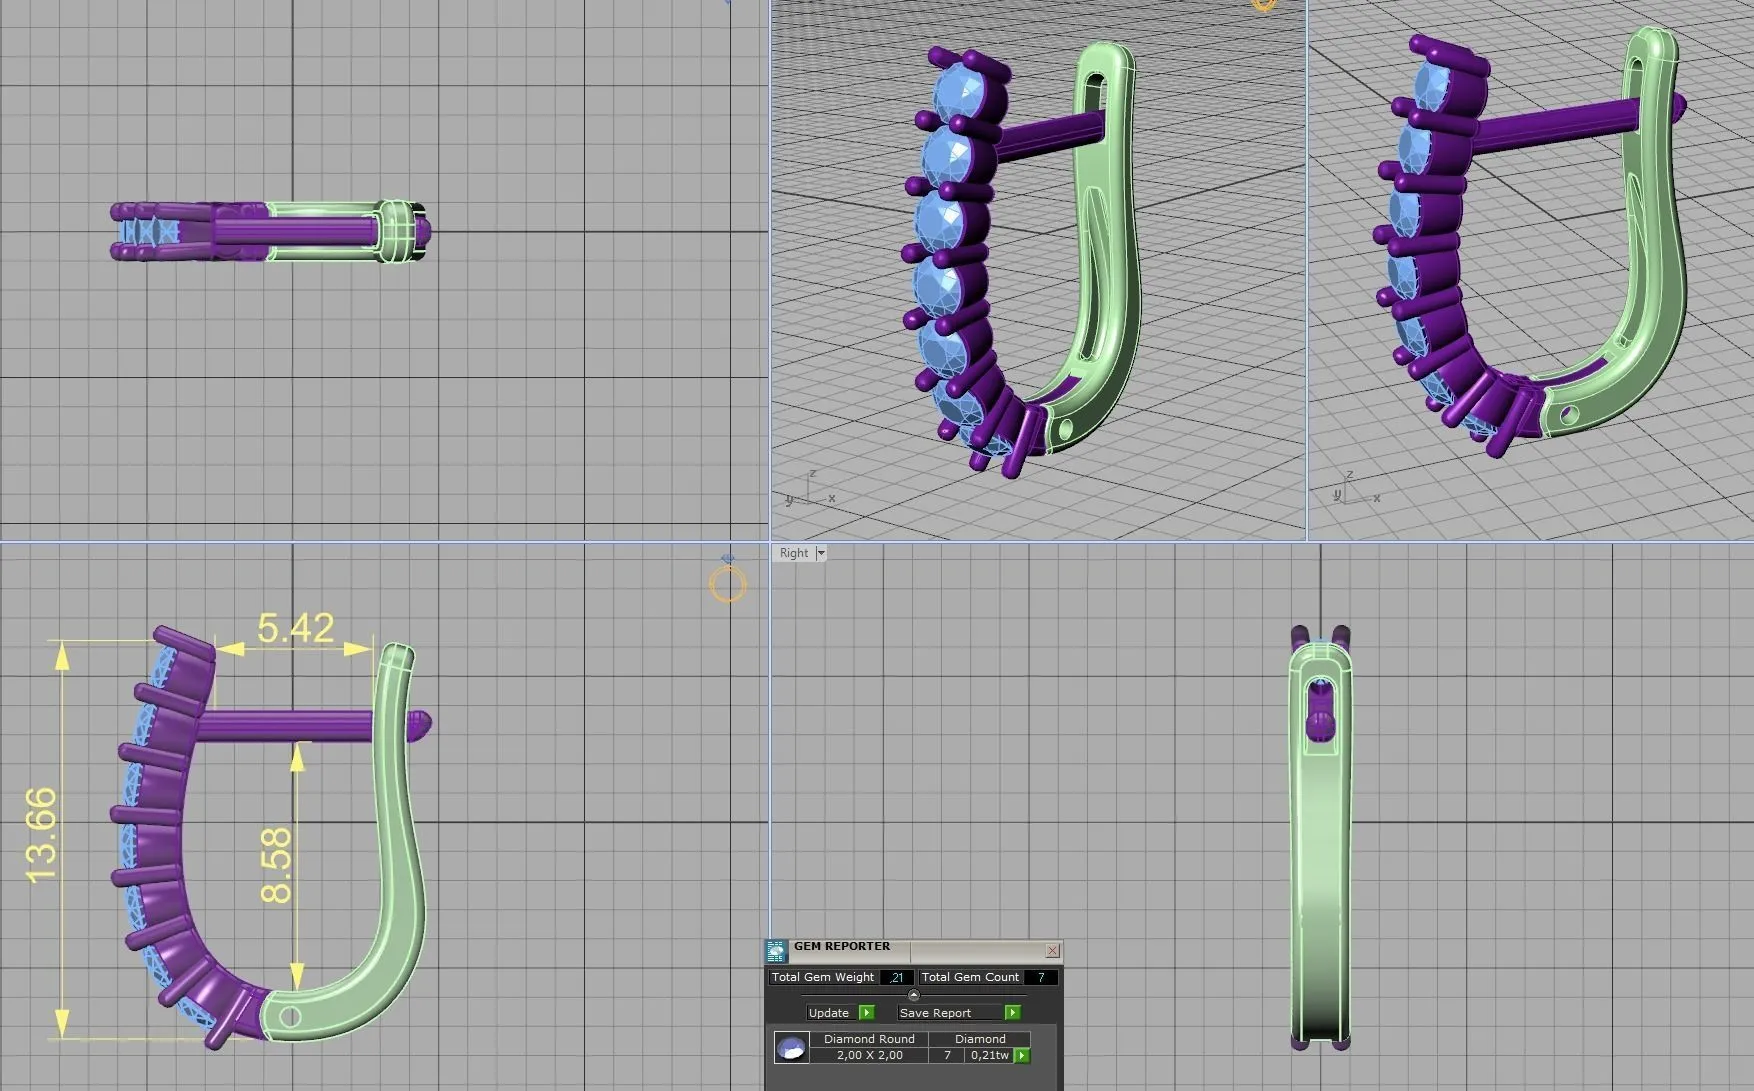Click the Diamond Round gem type cell
The height and width of the screenshot is (1091, 1754).
[868, 1039]
